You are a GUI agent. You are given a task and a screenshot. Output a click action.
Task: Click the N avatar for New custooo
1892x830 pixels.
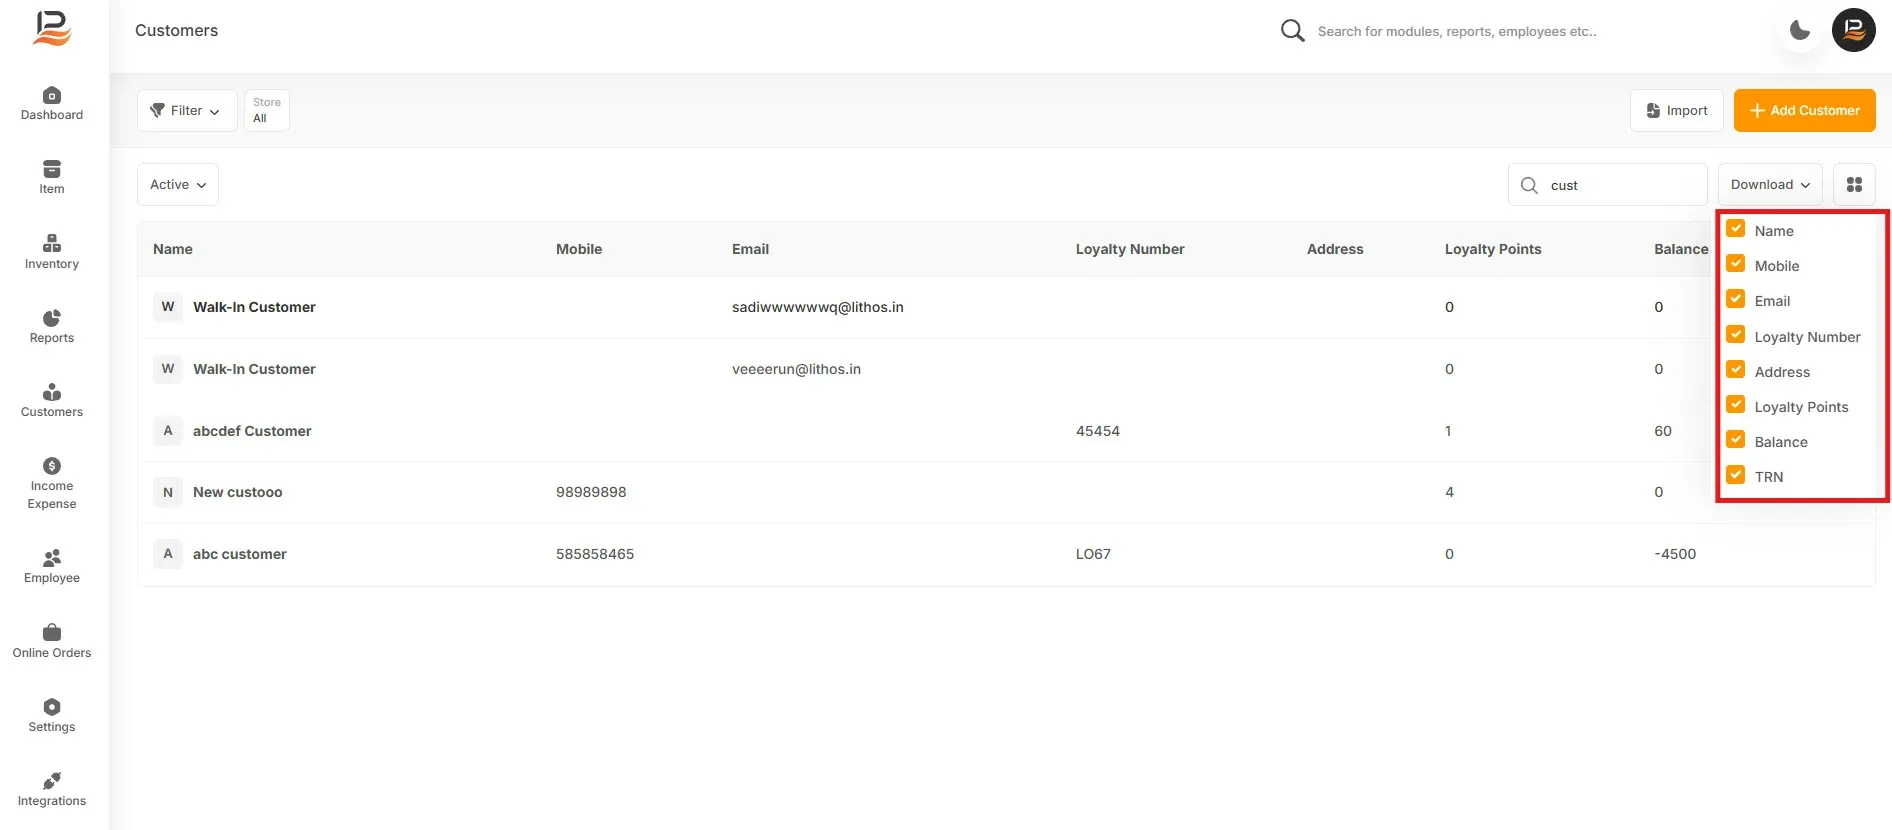pos(168,492)
